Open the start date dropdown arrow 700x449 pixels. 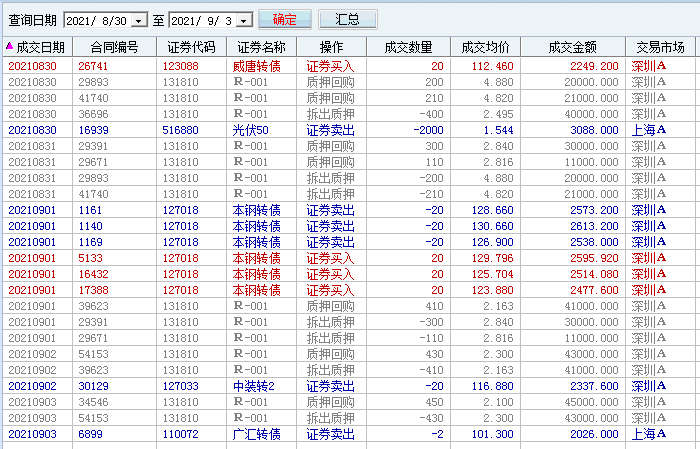(138, 20)
